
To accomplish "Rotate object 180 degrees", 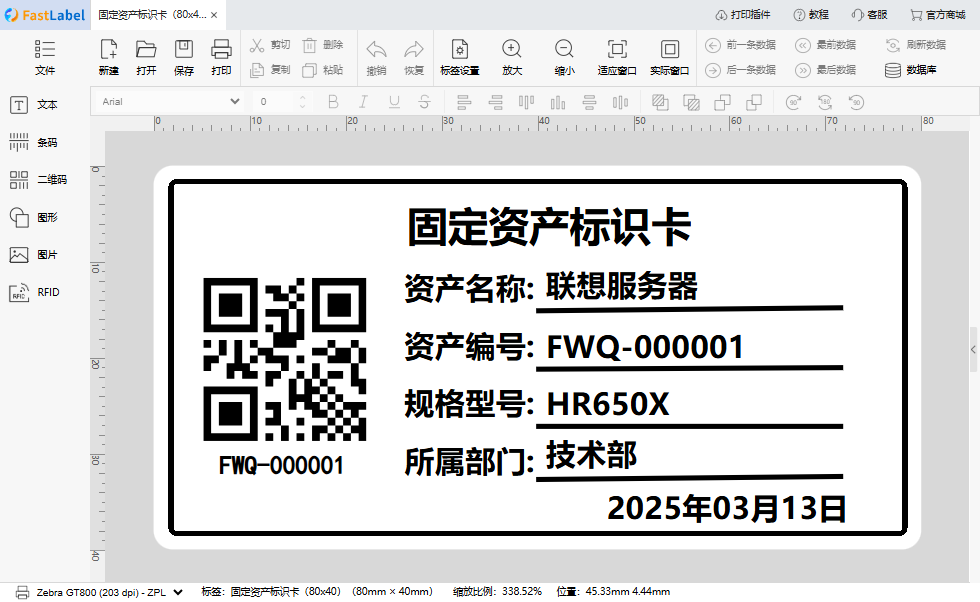I will click(825, 102).
